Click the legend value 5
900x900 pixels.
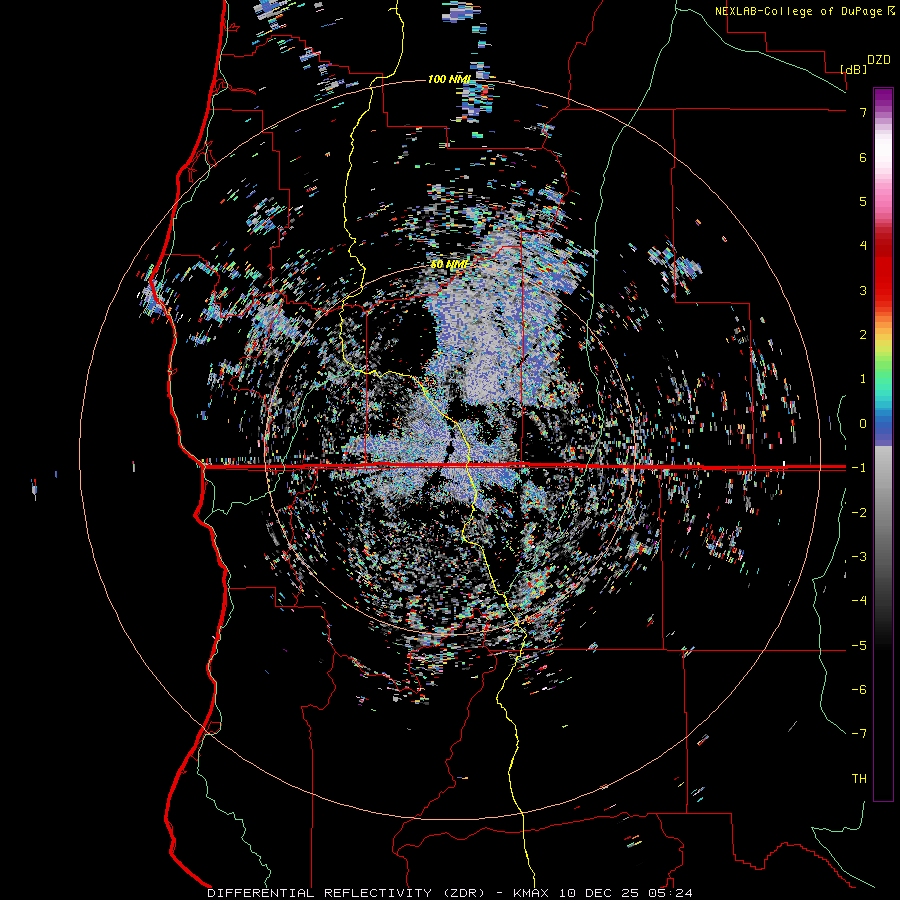coord(863,201)
